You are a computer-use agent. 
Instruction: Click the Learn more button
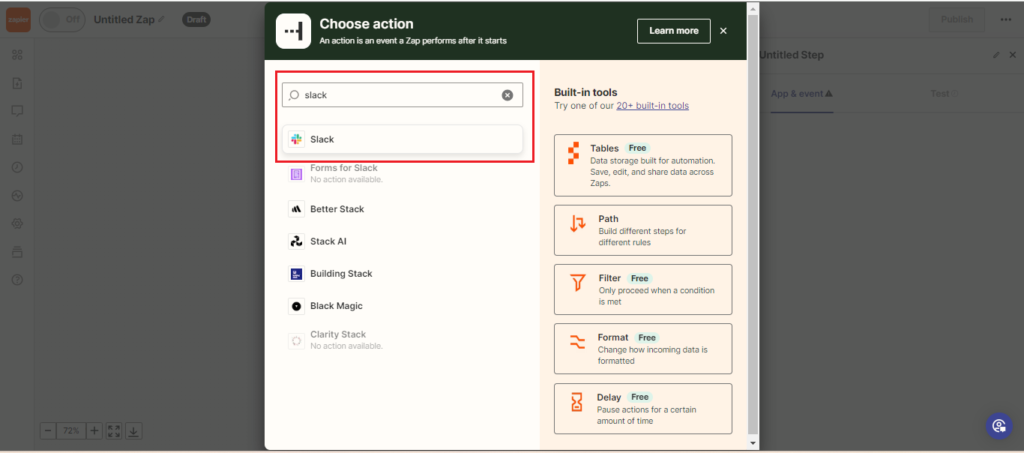(x=673, y=31)
